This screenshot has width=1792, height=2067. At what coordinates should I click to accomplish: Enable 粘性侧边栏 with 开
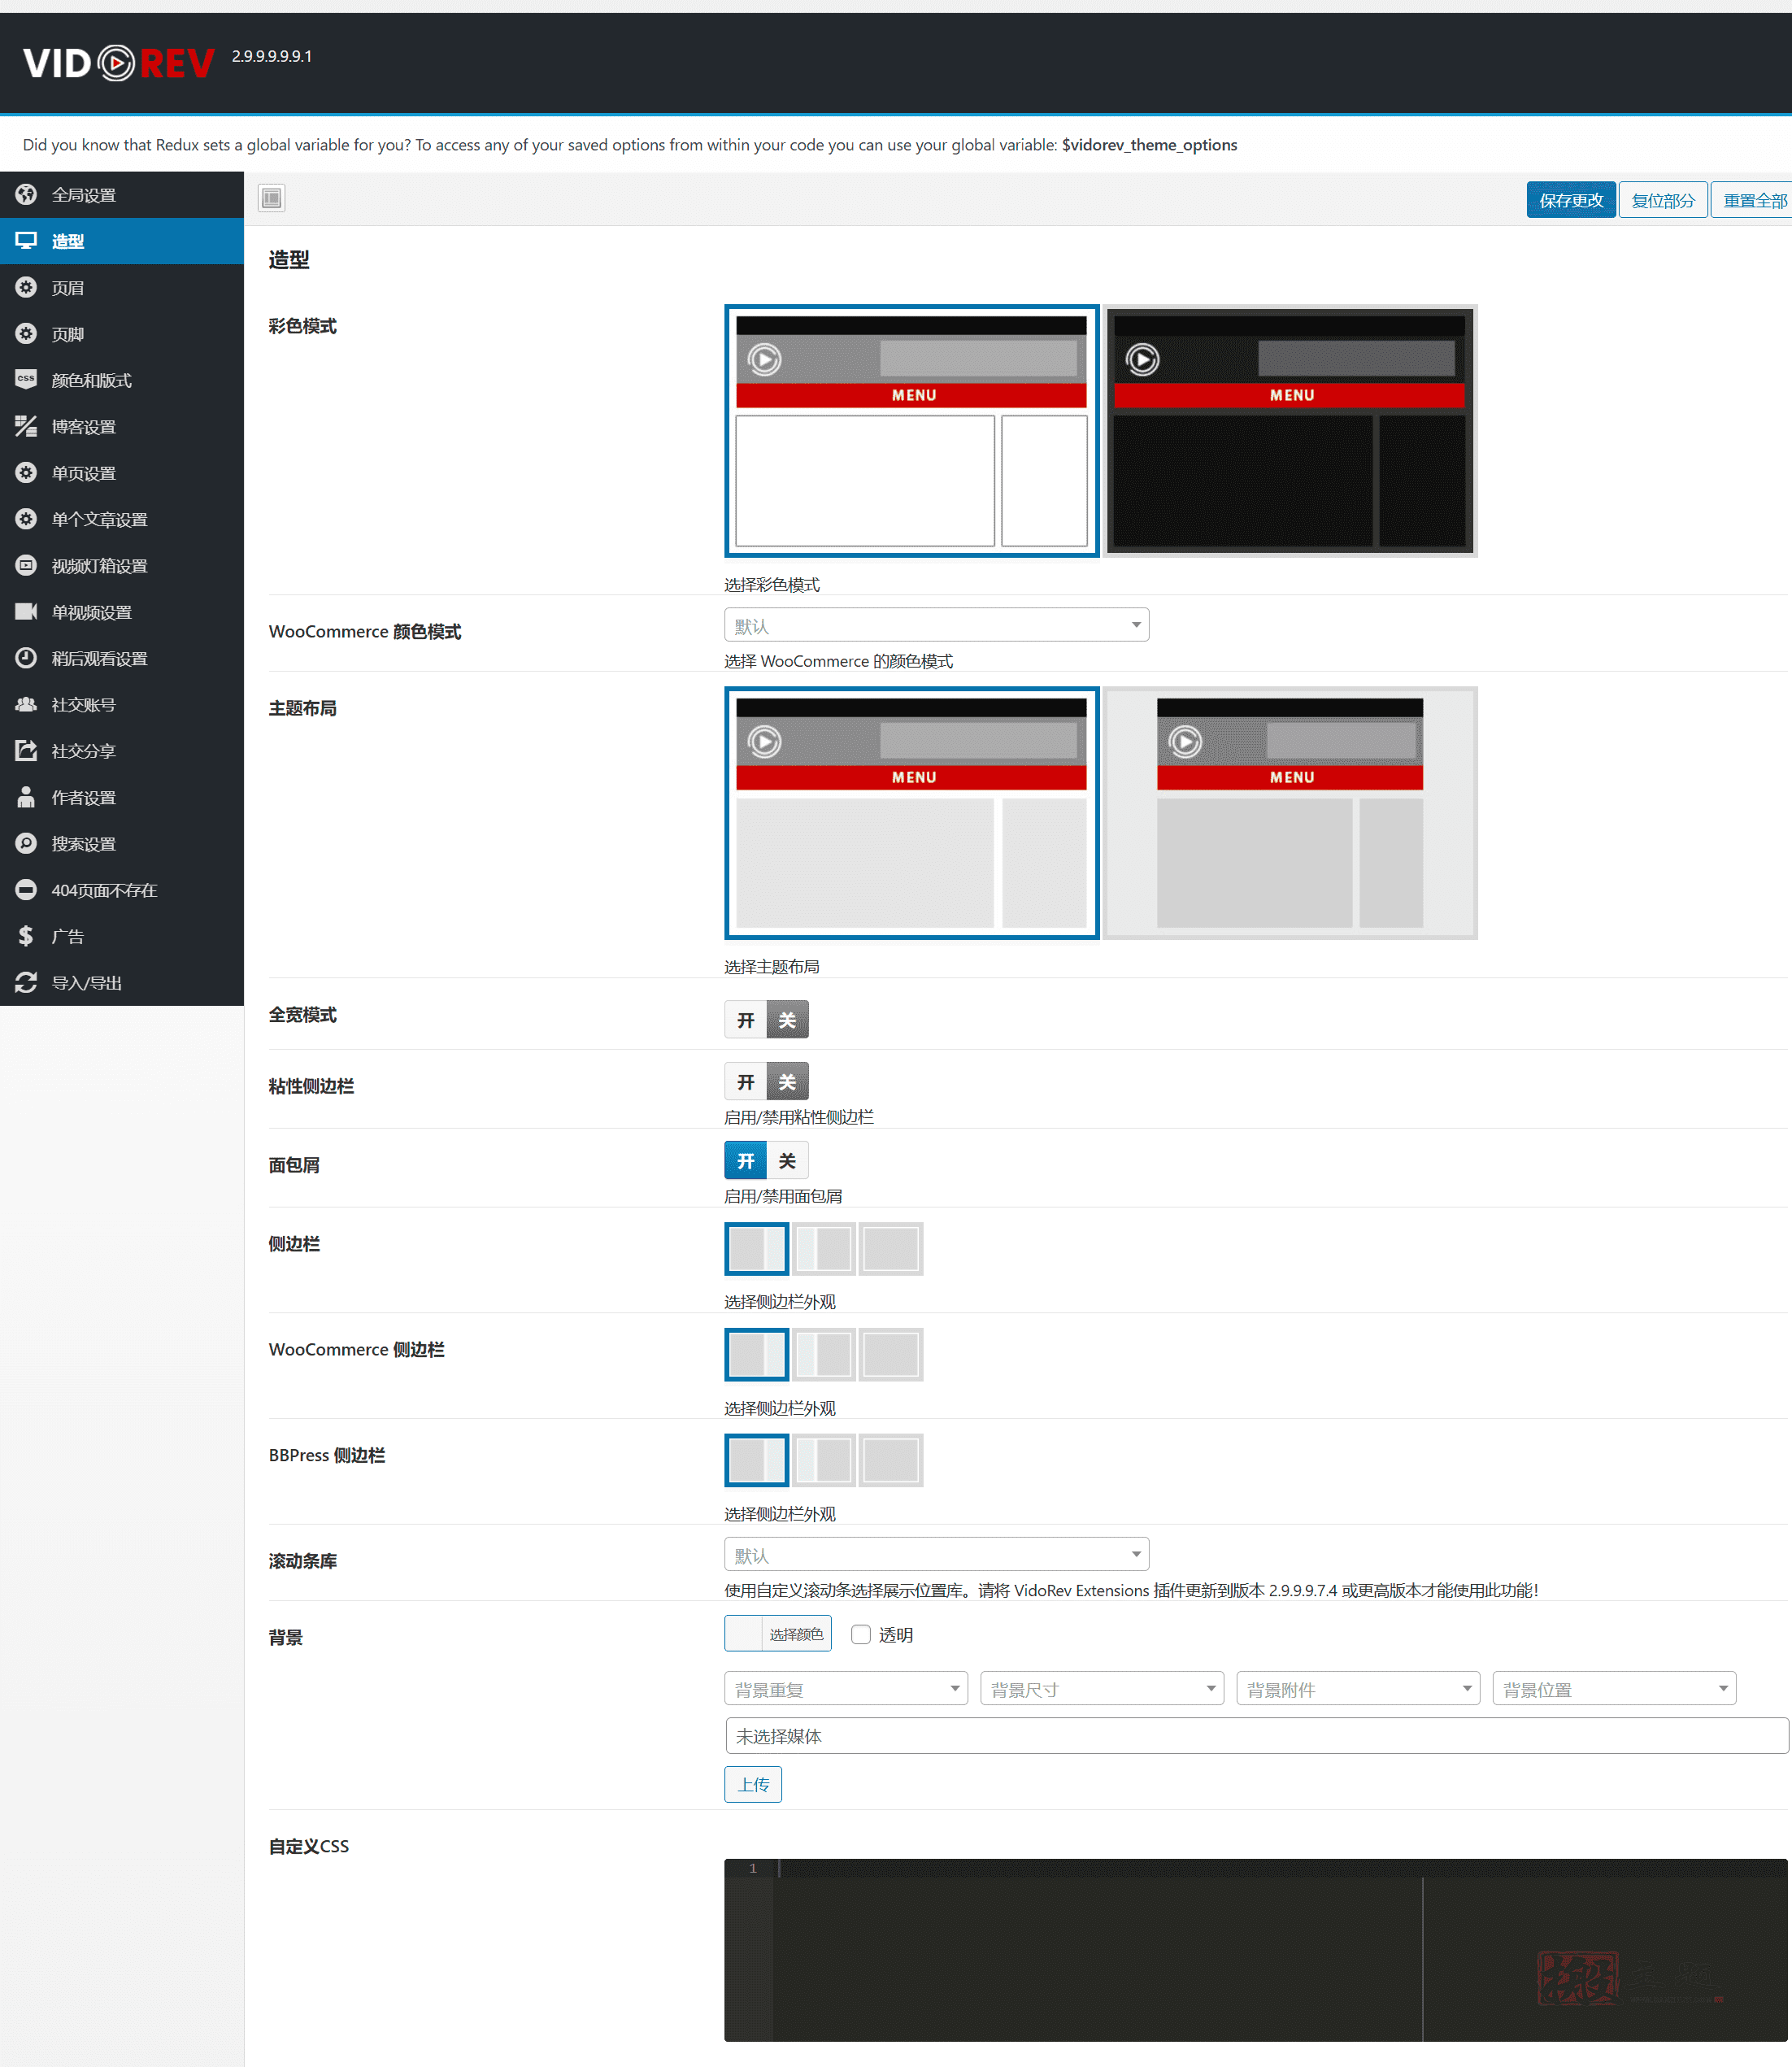point(746,1082)
